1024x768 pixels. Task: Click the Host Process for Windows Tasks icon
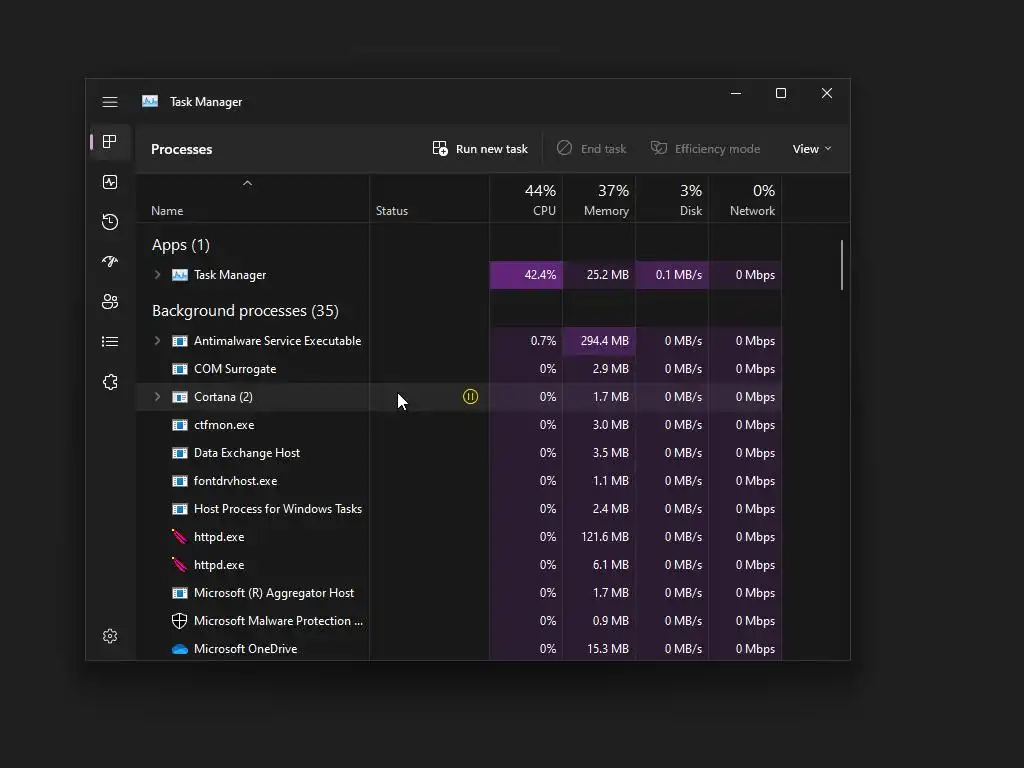click(180, 509)
